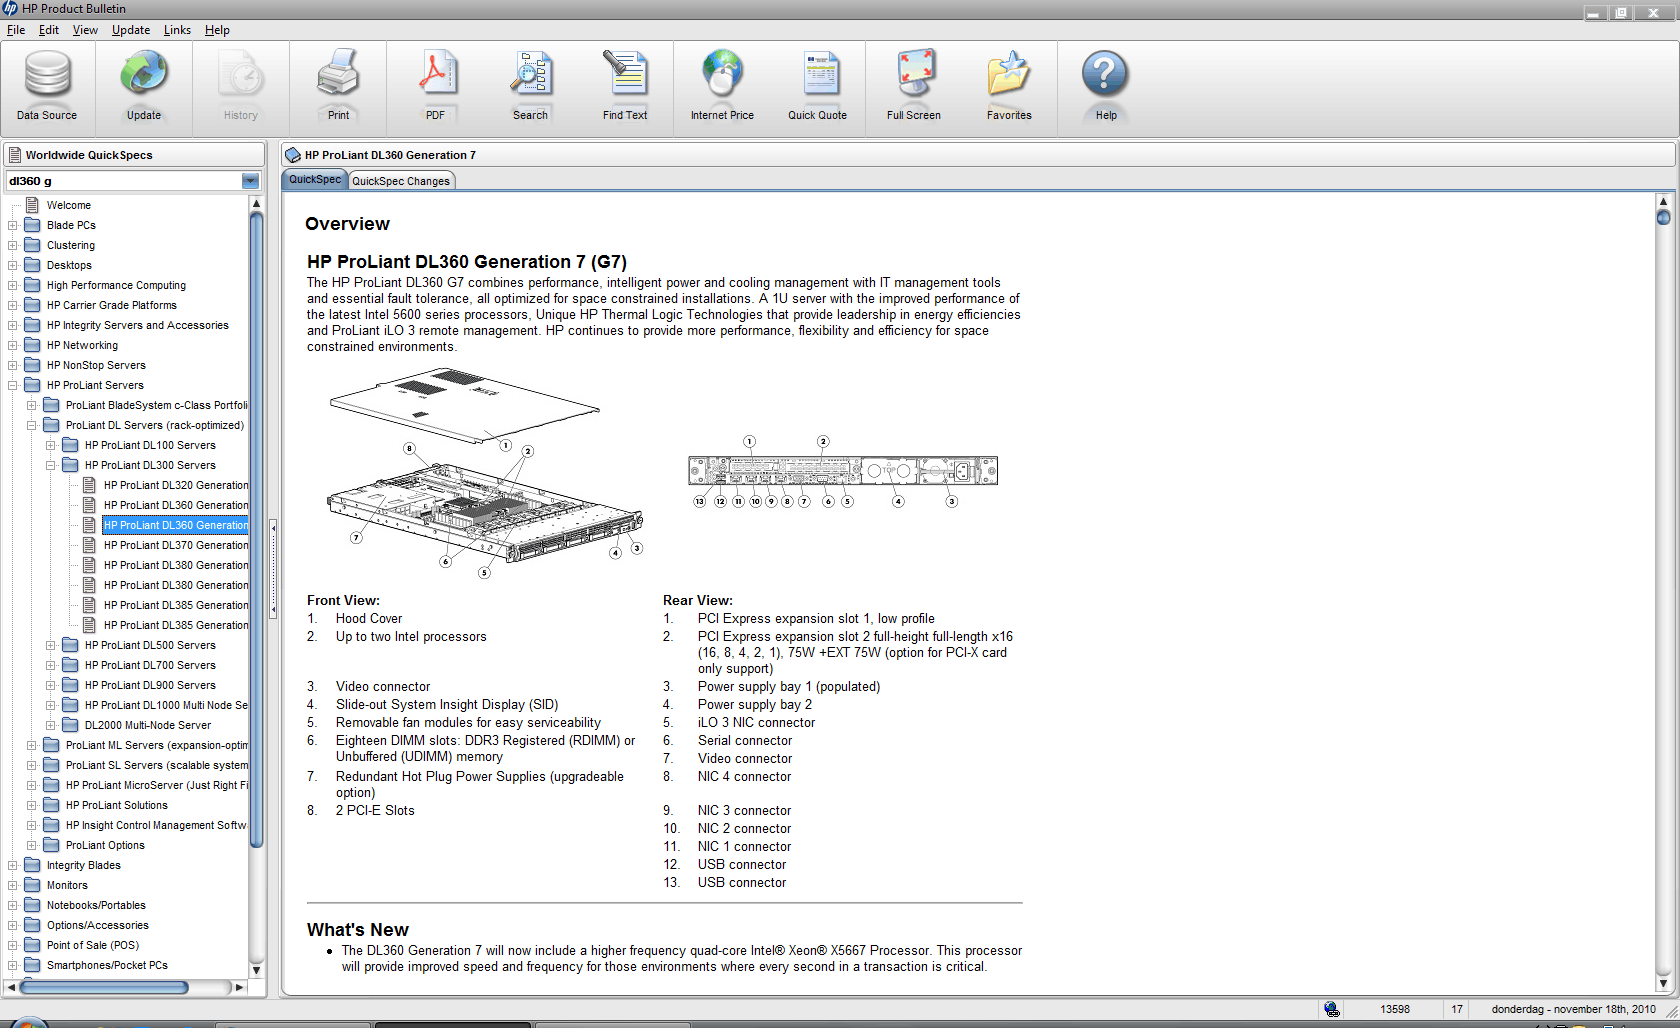The height and width of the screenshot is (1028, 1680).
Task: Open Options/Accessories category
Action: pos(98,925)
